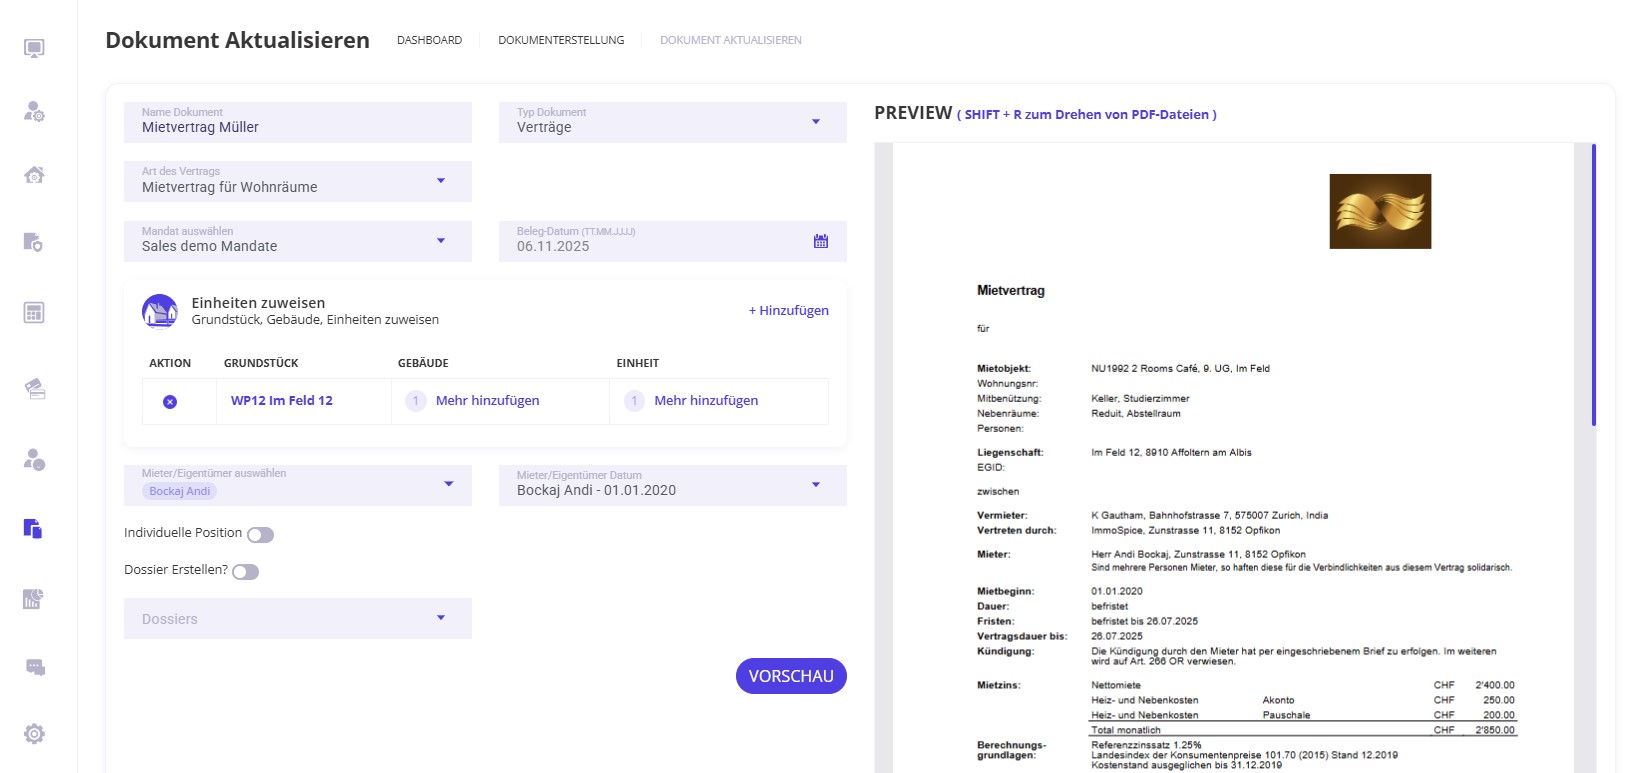Remove the WP12 Im Feld 12 row
1633x773 pixels.
click(x=170, y=401)
